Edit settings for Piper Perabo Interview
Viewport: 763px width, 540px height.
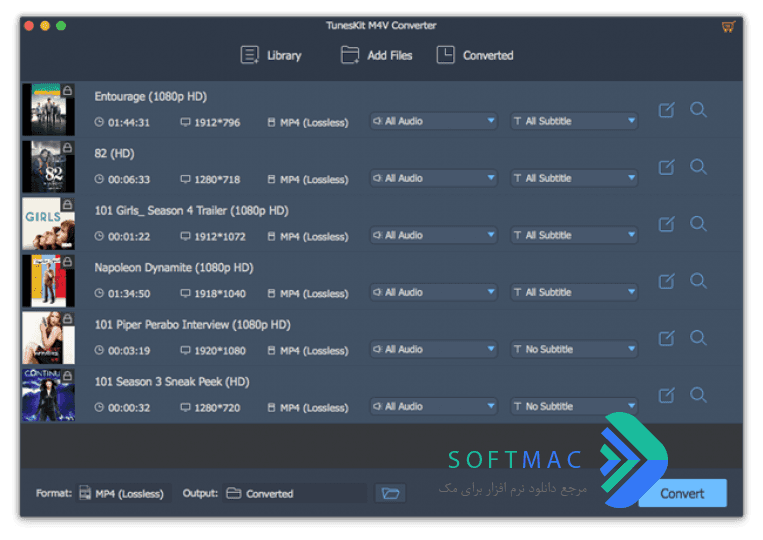(666, 338)
